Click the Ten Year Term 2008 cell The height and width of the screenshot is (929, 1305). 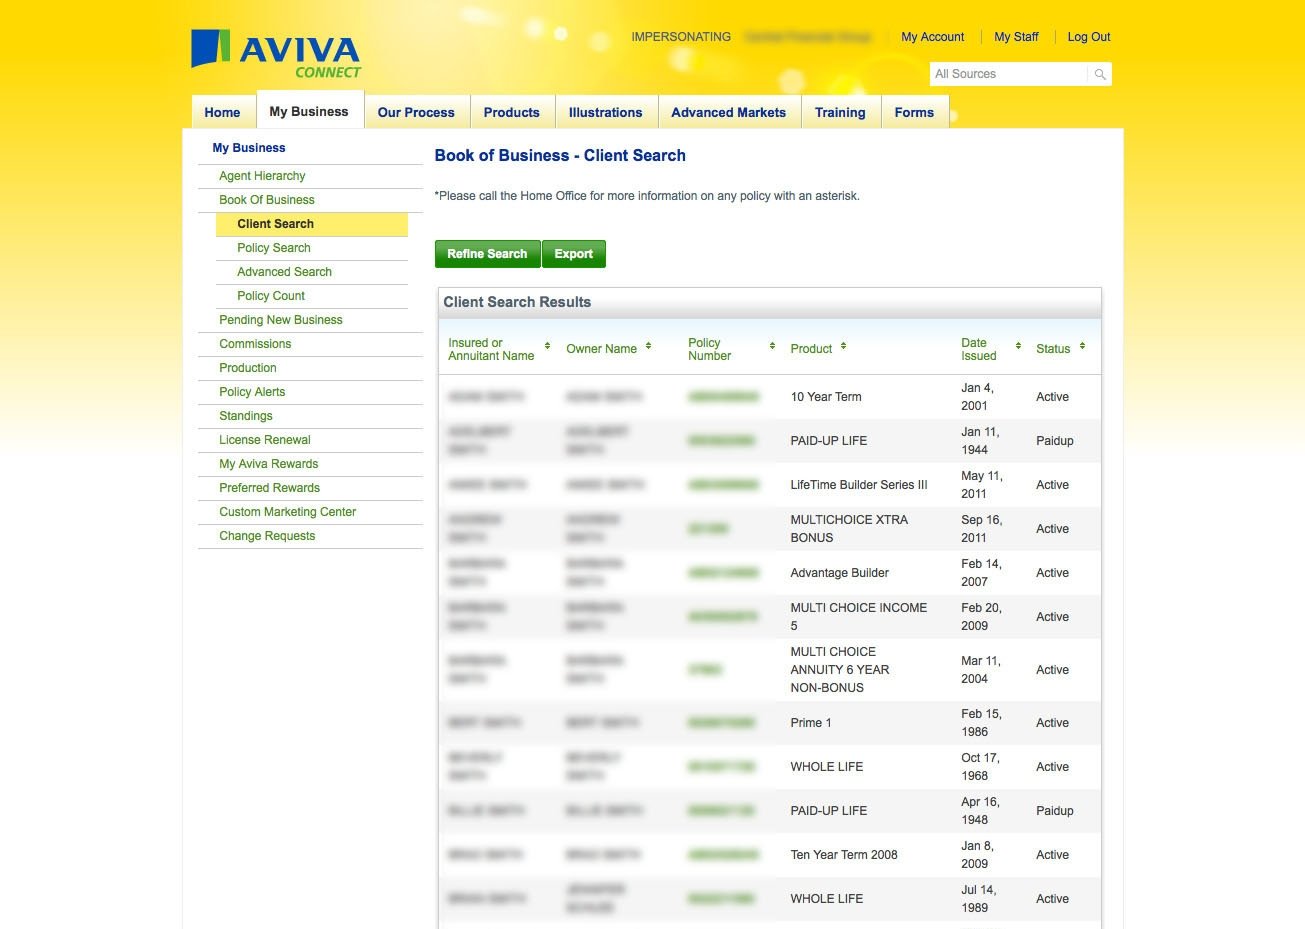coord(844,855)
